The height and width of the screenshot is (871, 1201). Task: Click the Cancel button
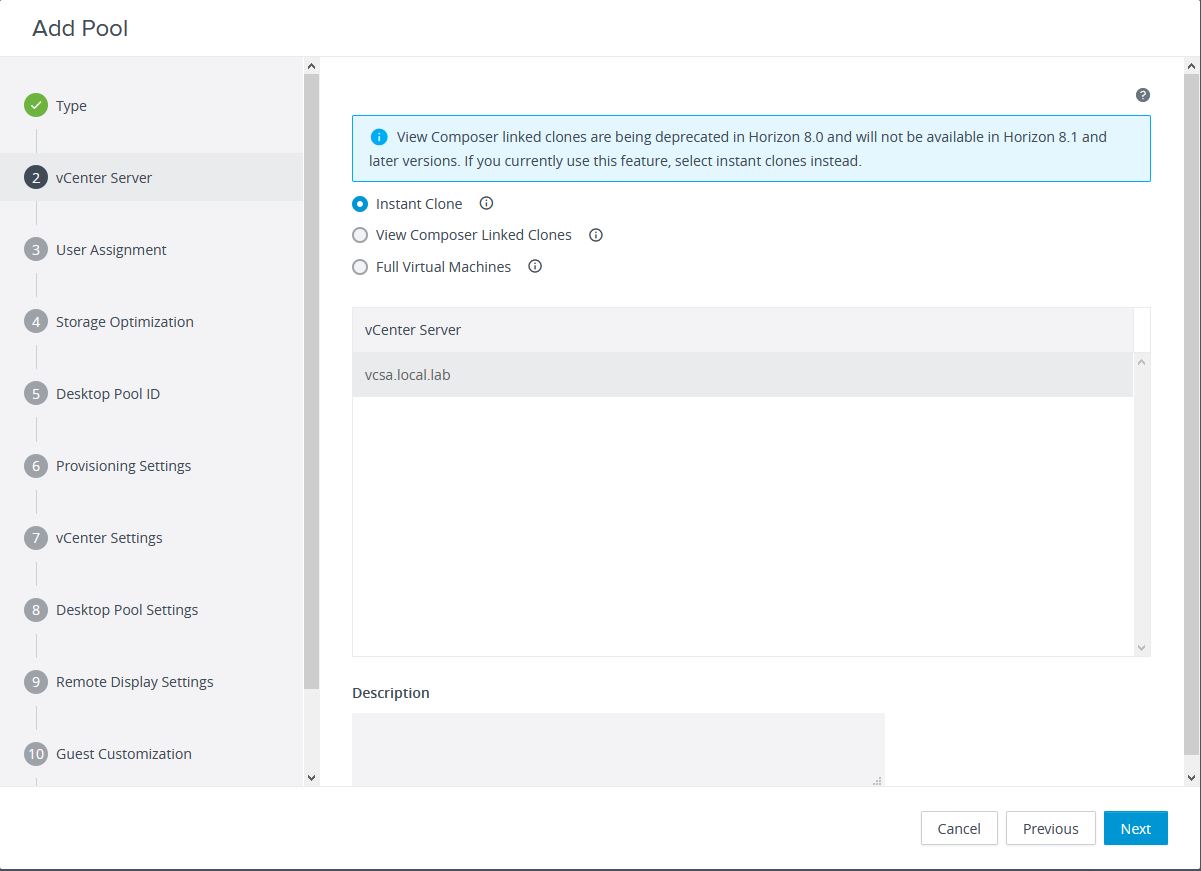tap(959, 828)
